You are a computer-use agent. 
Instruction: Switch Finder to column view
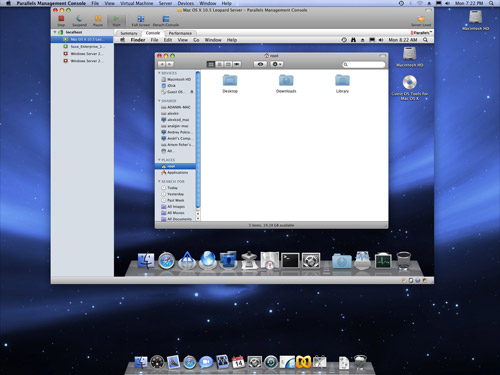point(228,64)
